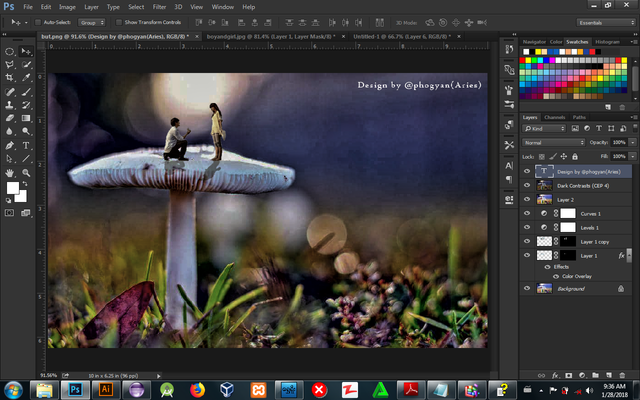
Task: Click the foreground color swatch
Action: [13, 188]
